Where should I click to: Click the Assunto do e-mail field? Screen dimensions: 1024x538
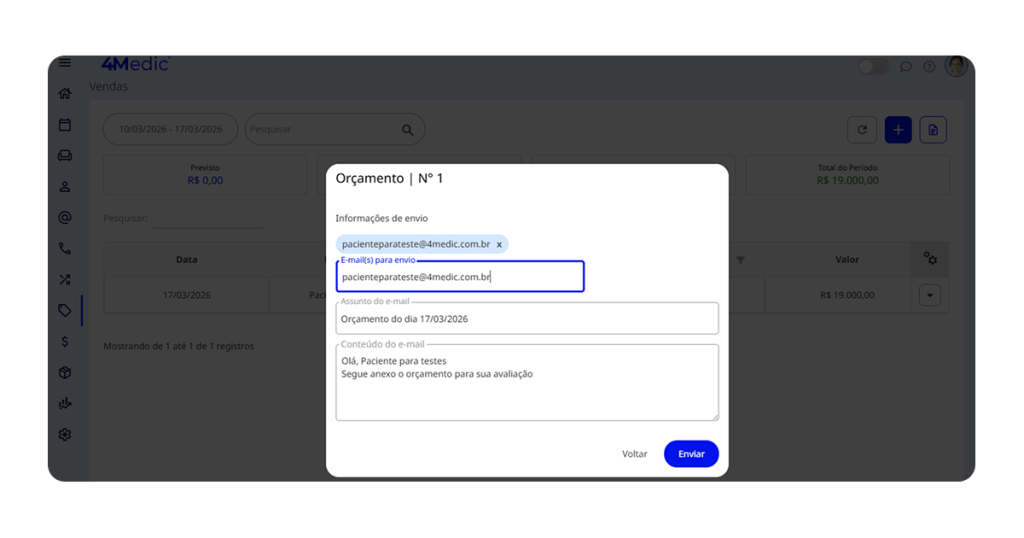527,319
